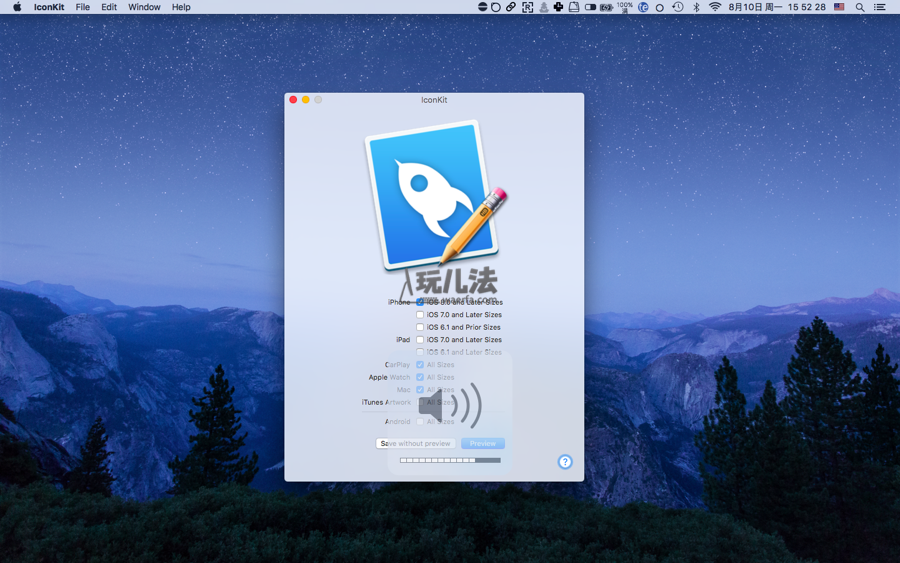900x563 pixels.
Task: Toggle Apple Watch All Sizes checkbox
Action: coord(420,377)
